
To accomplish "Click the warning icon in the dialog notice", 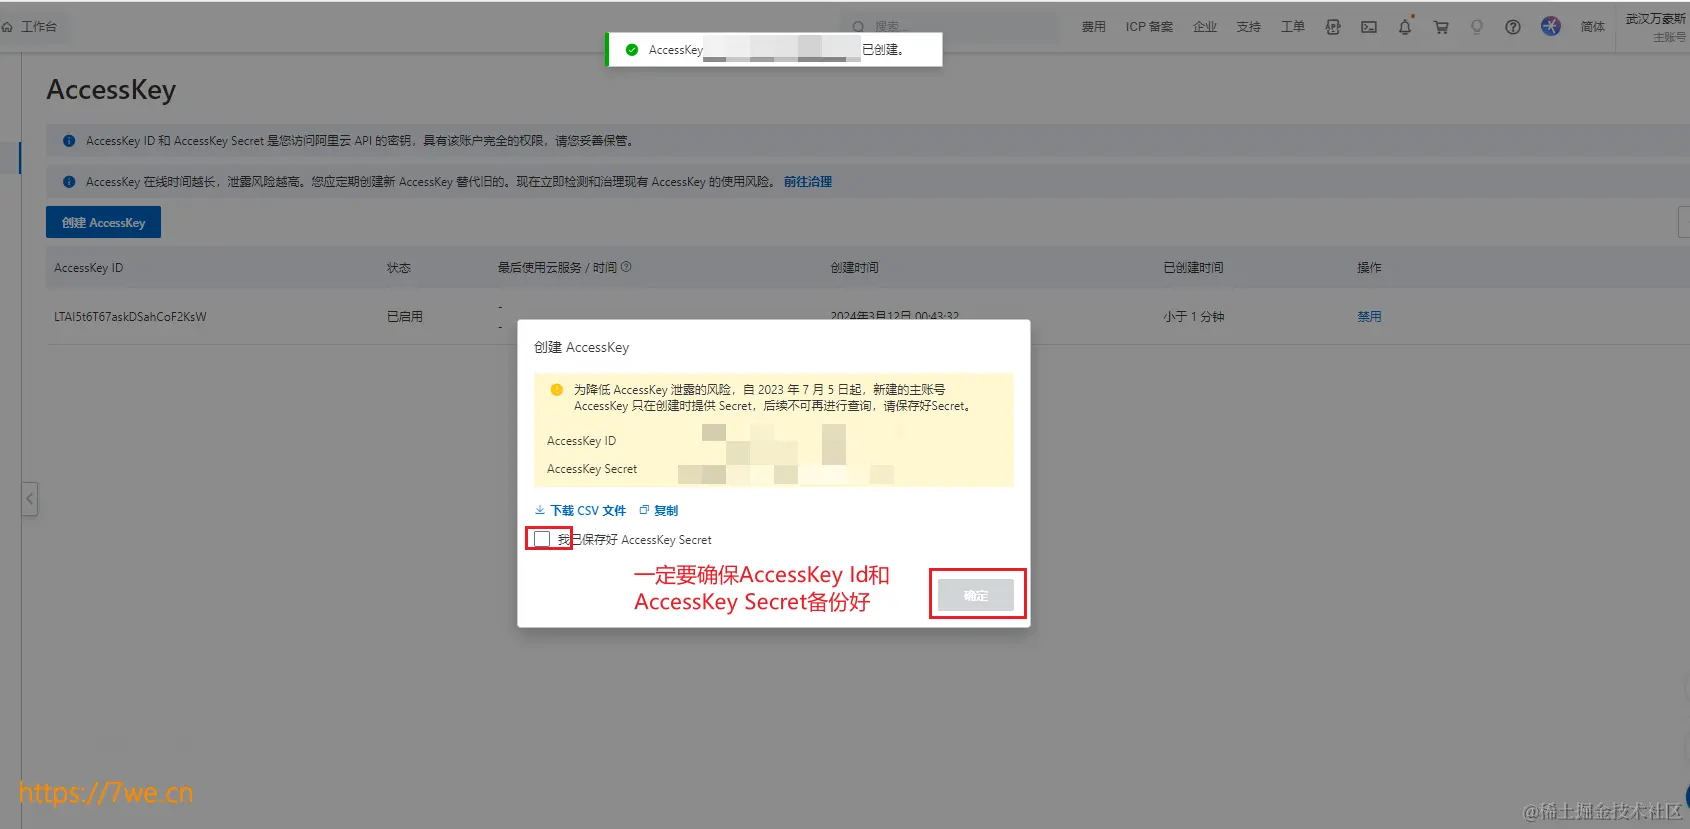I will (x=557, y=390).
